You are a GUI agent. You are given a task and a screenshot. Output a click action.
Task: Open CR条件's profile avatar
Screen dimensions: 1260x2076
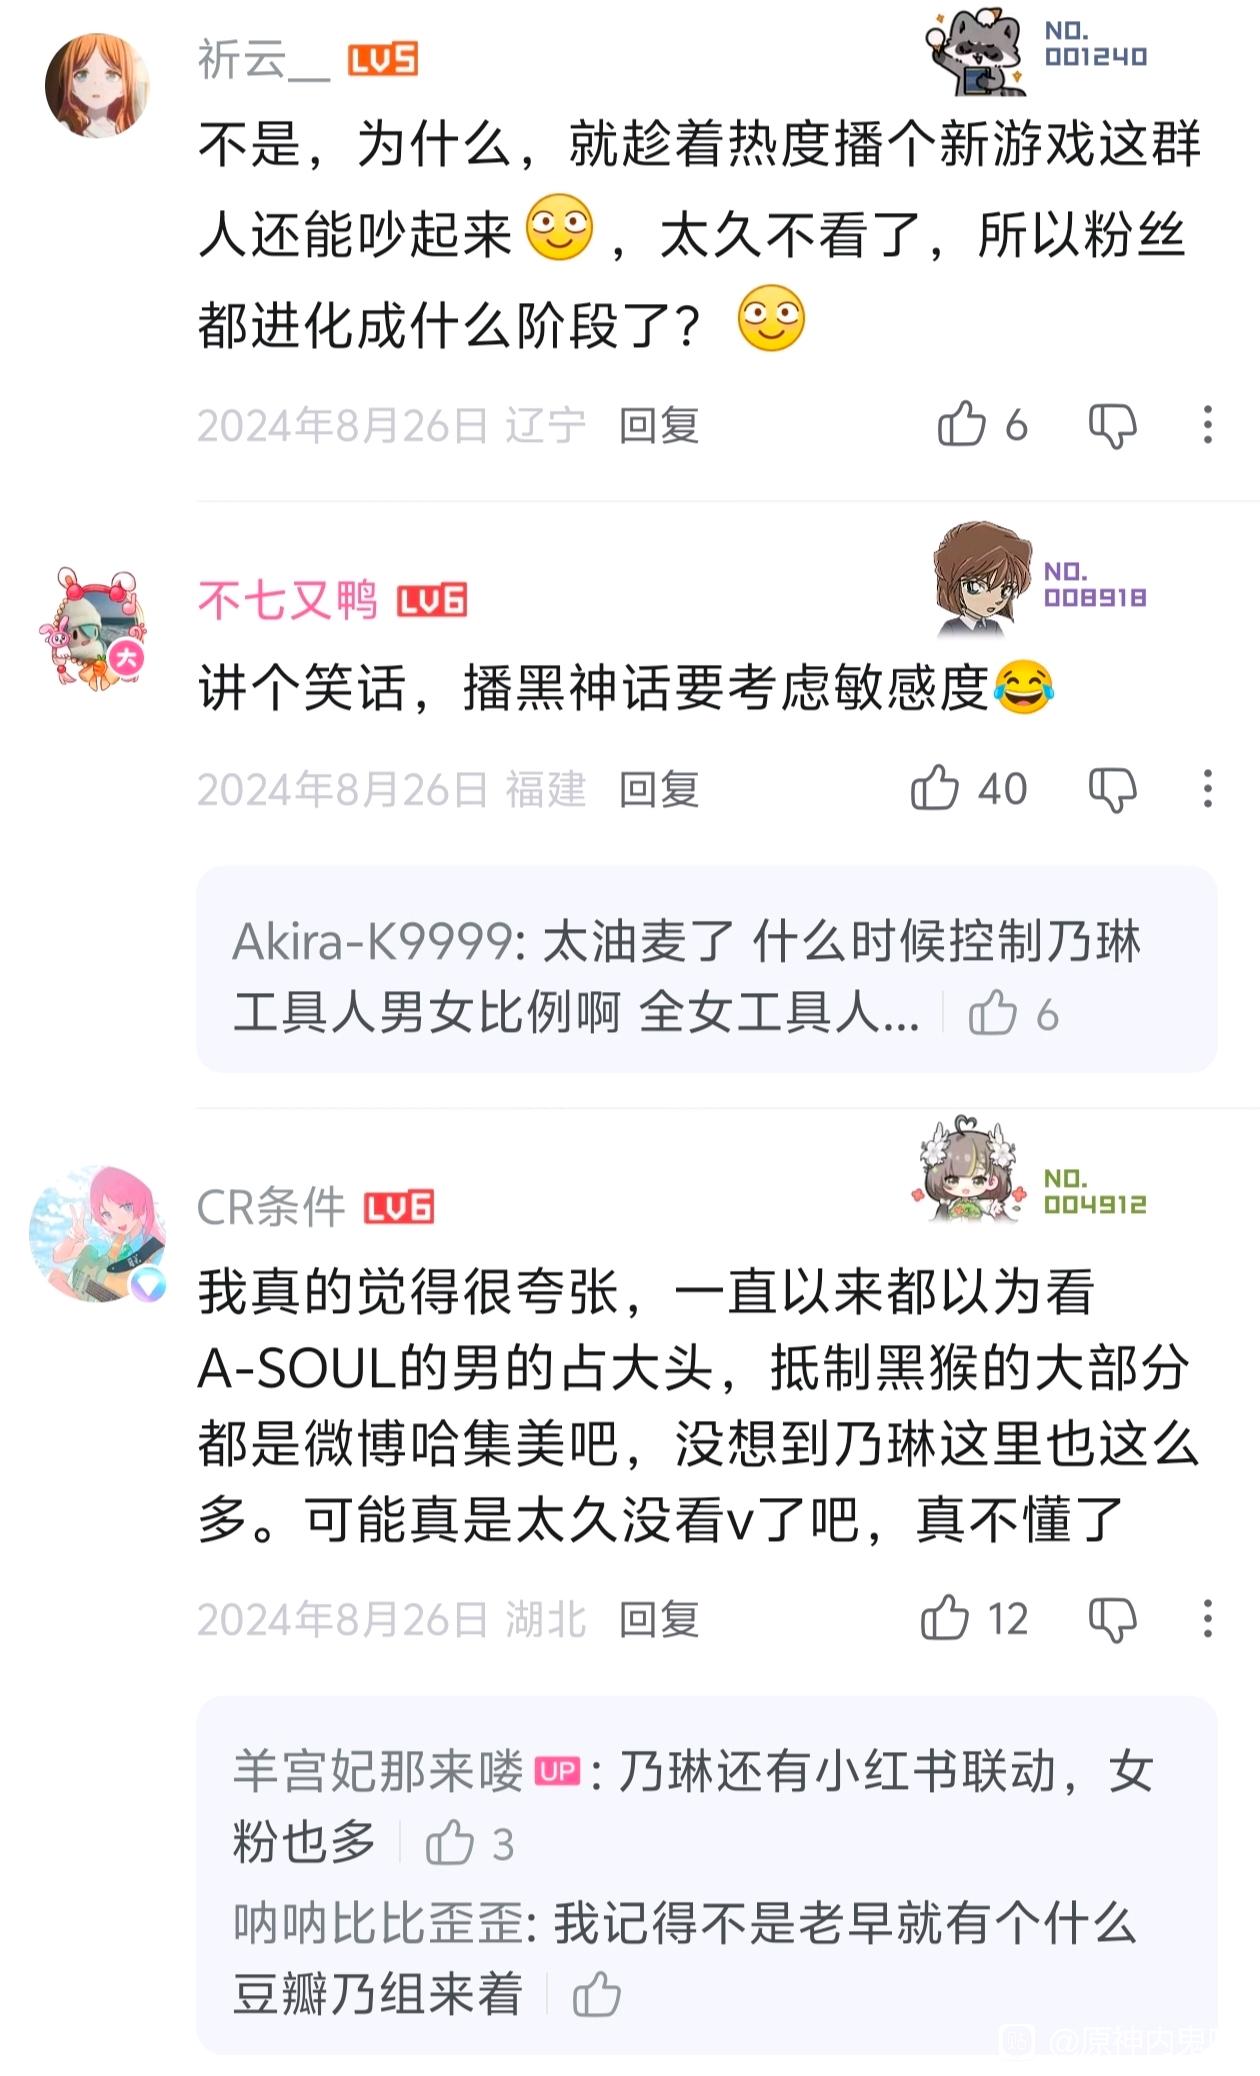click(97, 1233)
